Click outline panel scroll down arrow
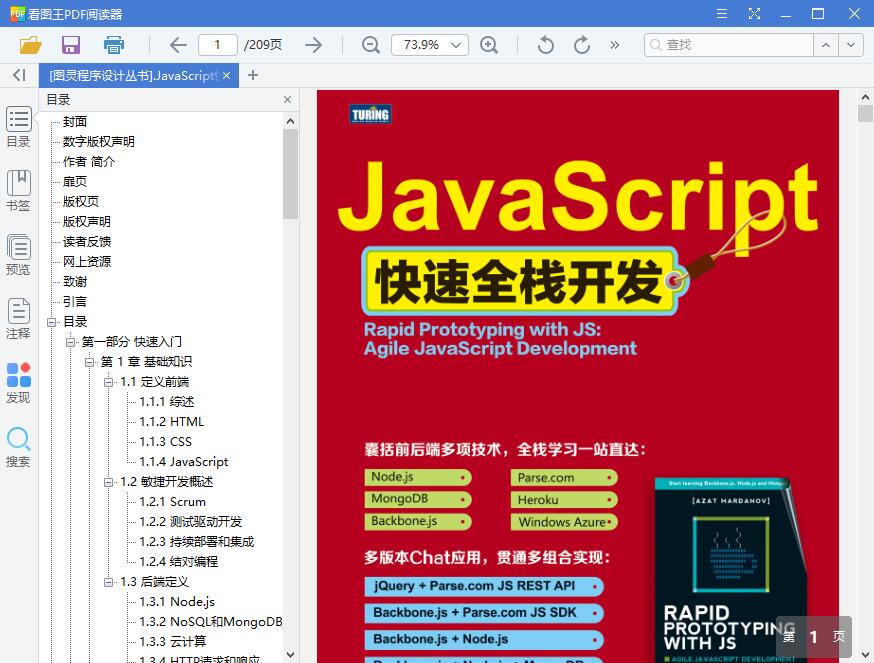874x663 pixels. coord(290,655)
